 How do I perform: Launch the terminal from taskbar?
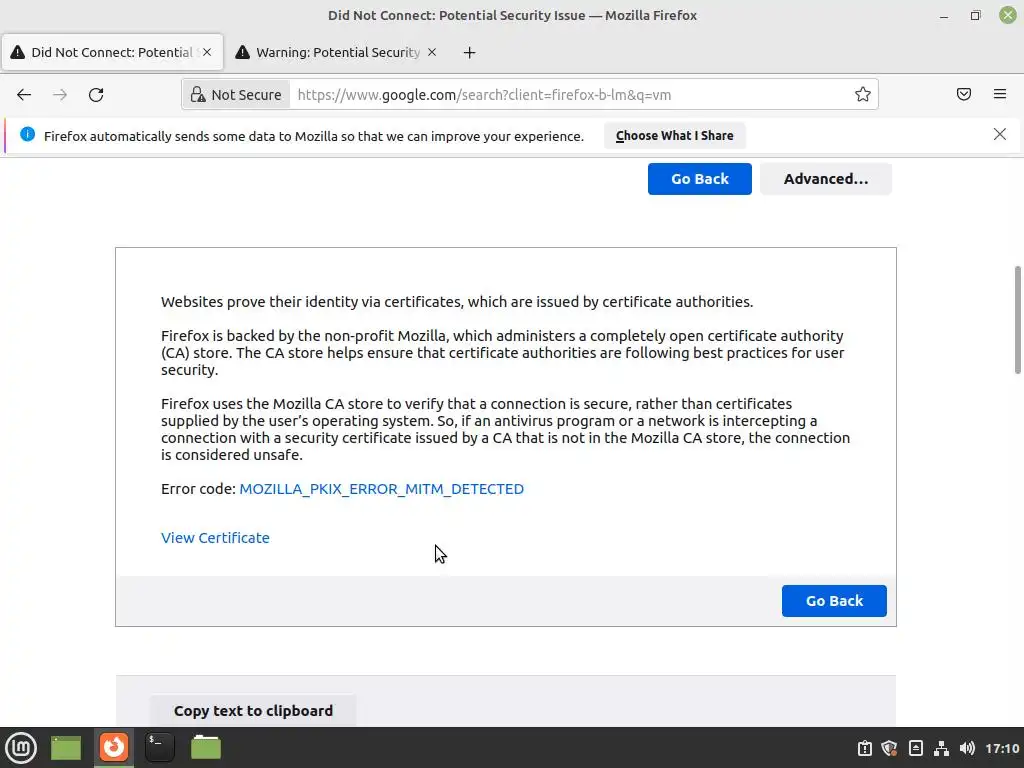pyautogui.click(x=159, y=748)
